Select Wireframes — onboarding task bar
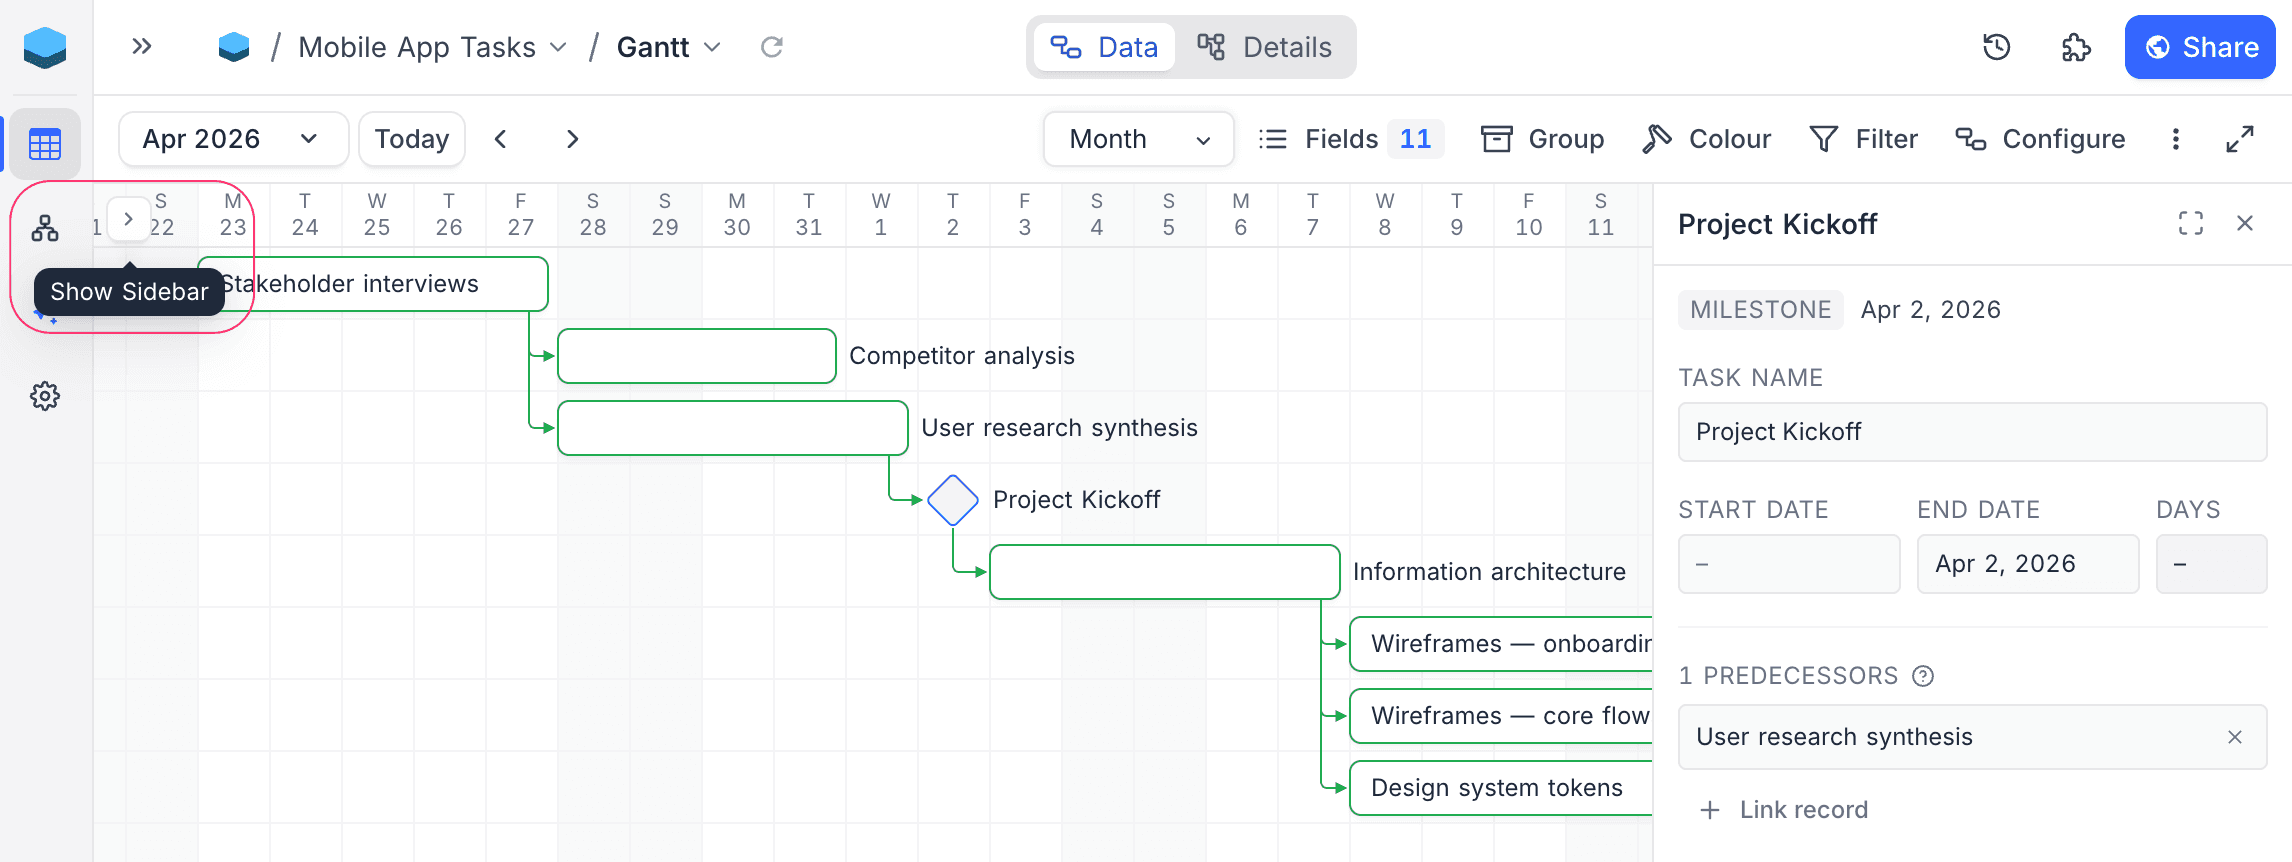 point(1501,644)
